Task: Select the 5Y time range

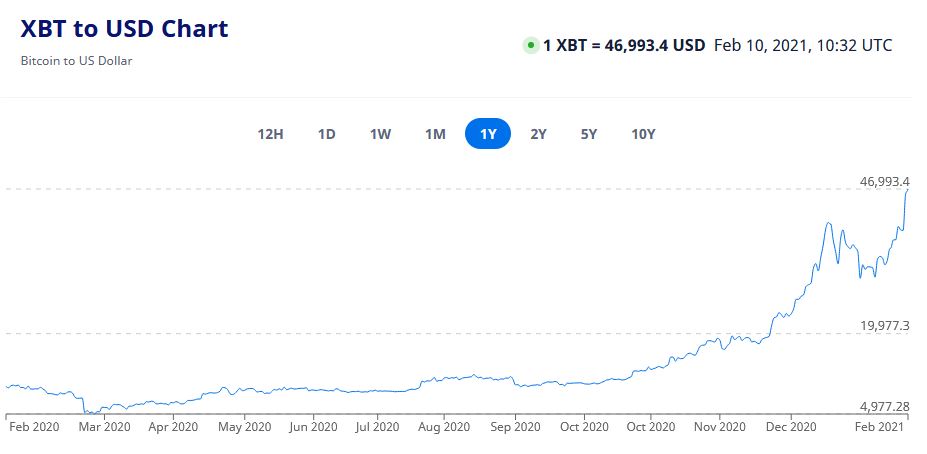Action: (588, 134)
